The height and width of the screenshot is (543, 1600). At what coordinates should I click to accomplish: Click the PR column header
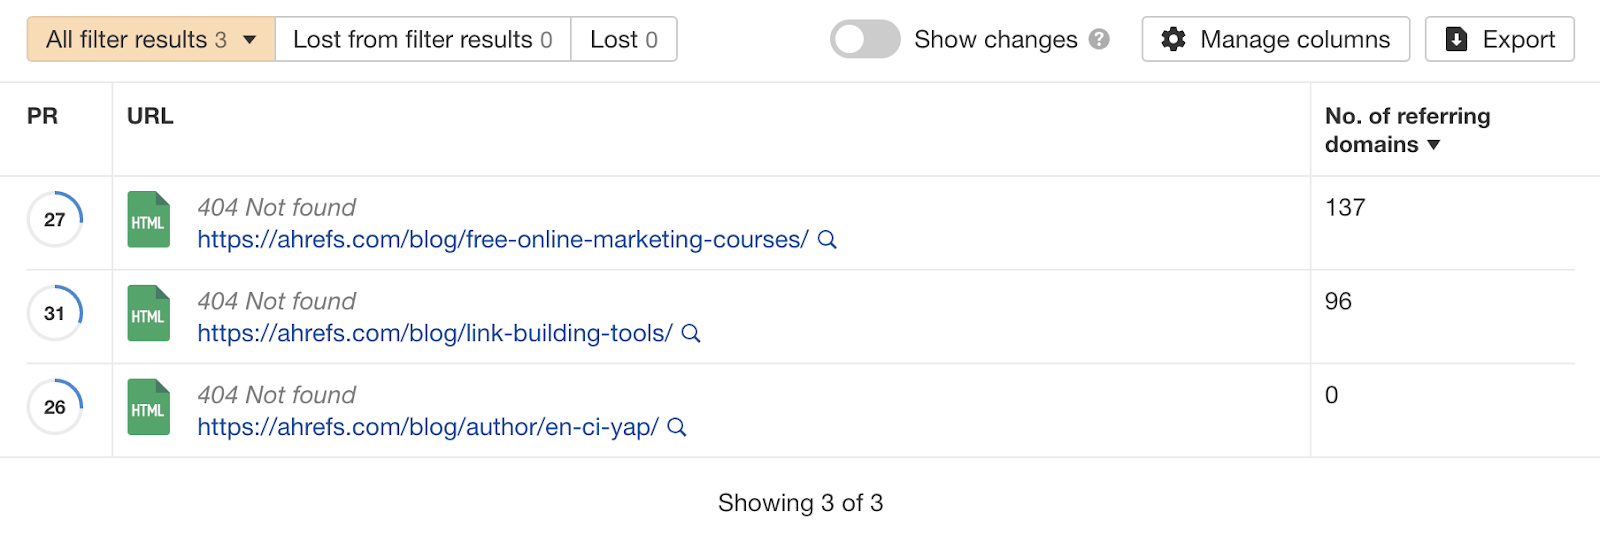pos(42,116)
